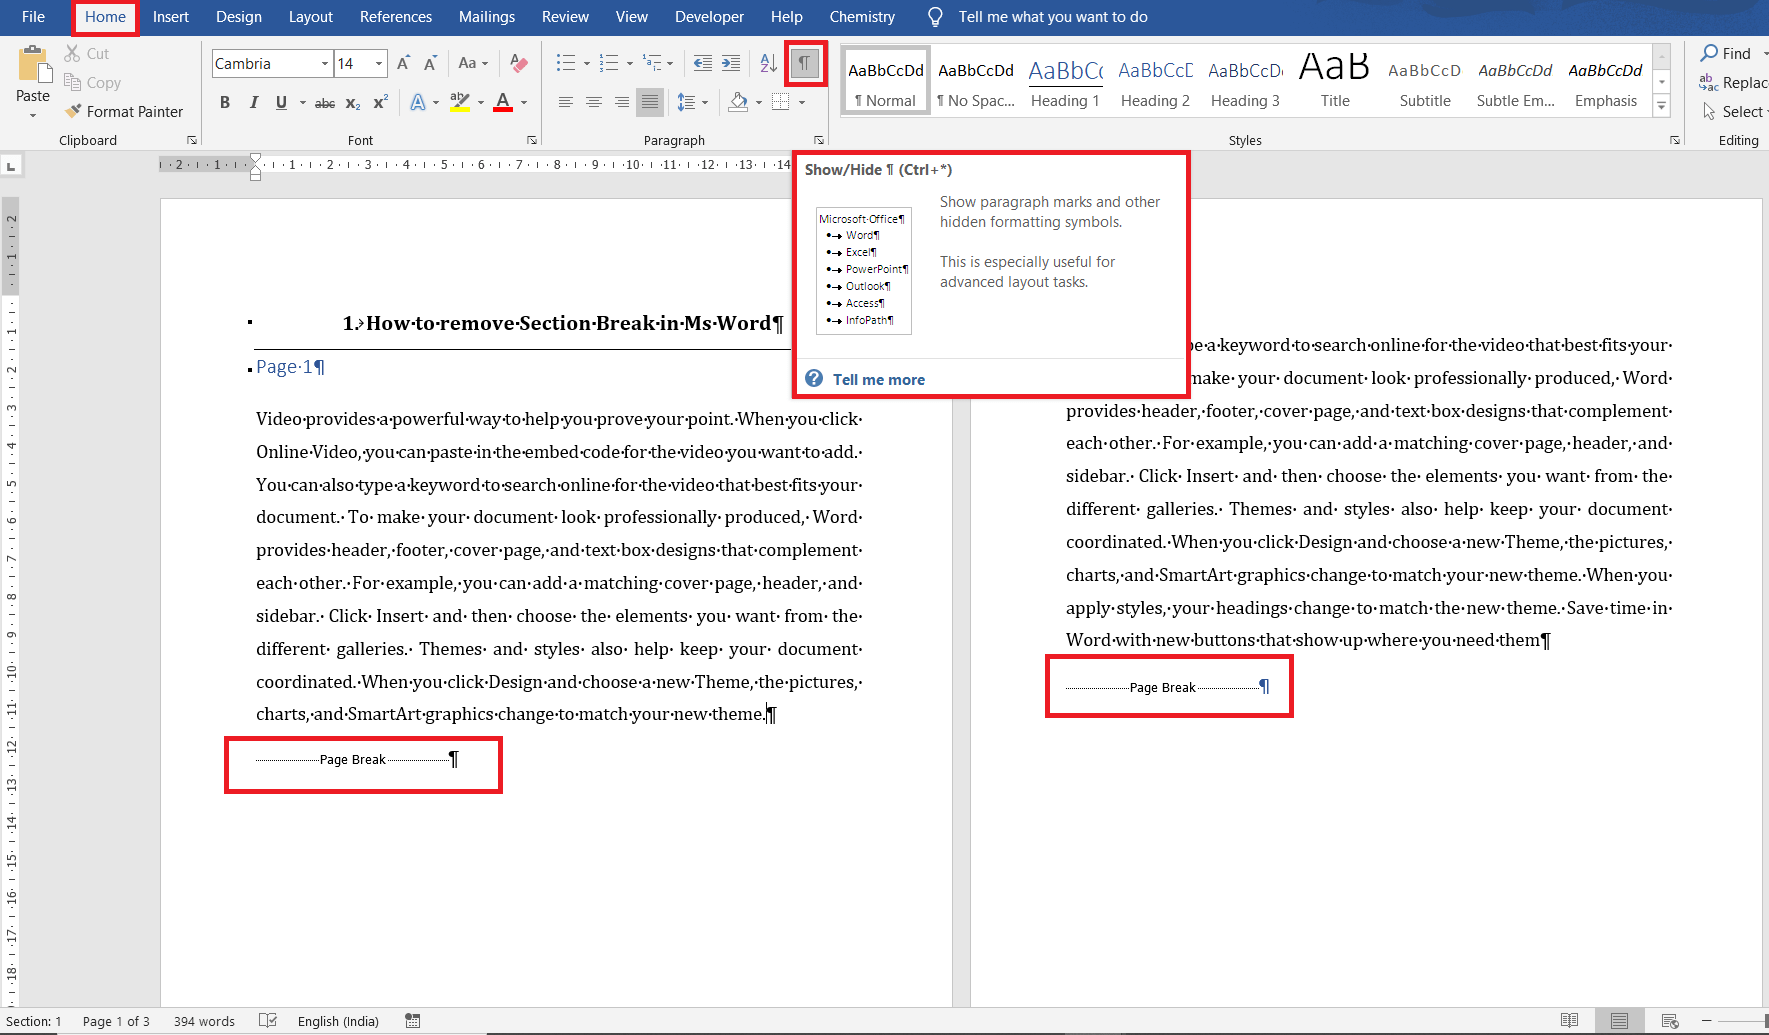Toggle italic formatting
1769x1035 pixels.
tap(253, 102)
